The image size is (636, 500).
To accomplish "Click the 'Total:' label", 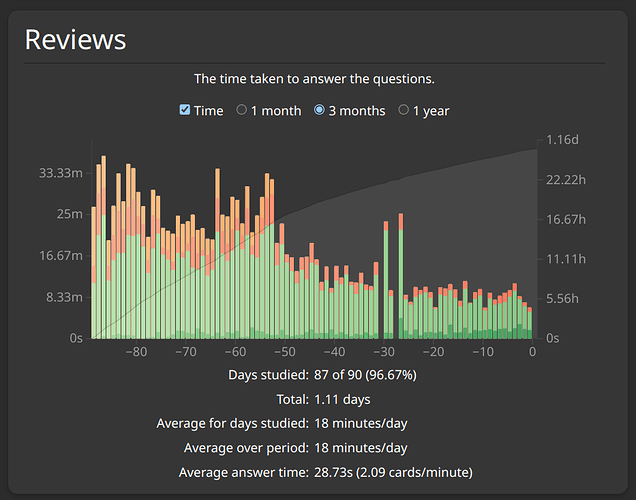I will tap(292, 399).
